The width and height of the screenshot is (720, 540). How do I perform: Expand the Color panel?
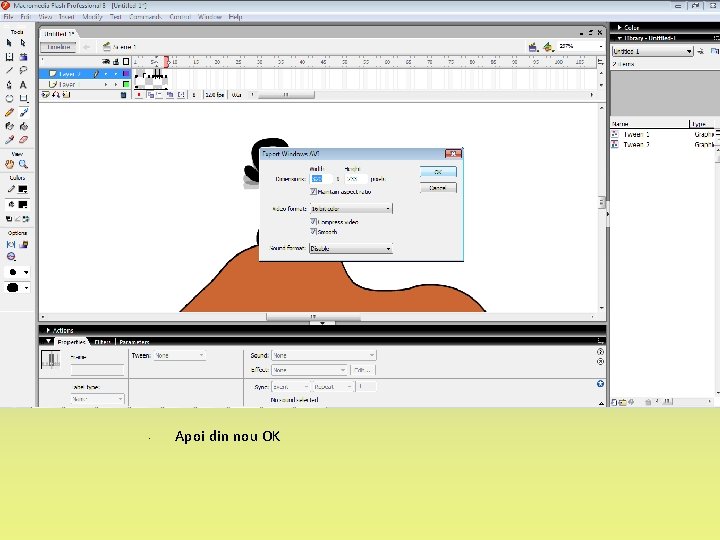point(619,28)
